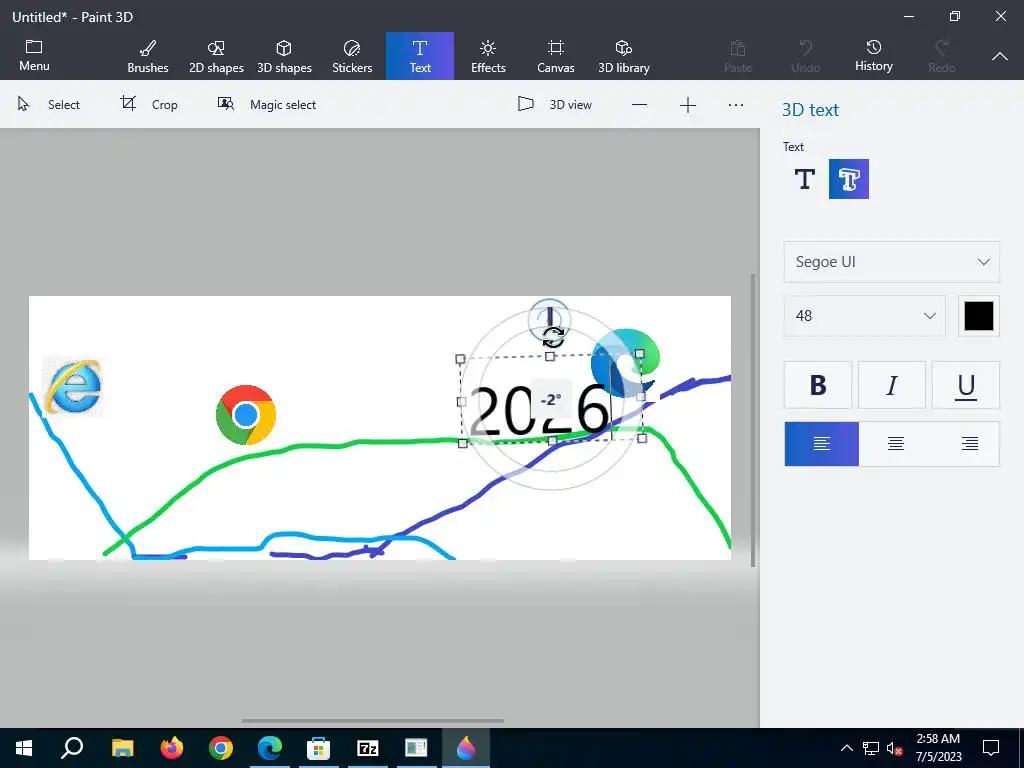Click the Edge logo on the canvas
Viewport: 1024px width, 768px height.
[x=625, y=362]
